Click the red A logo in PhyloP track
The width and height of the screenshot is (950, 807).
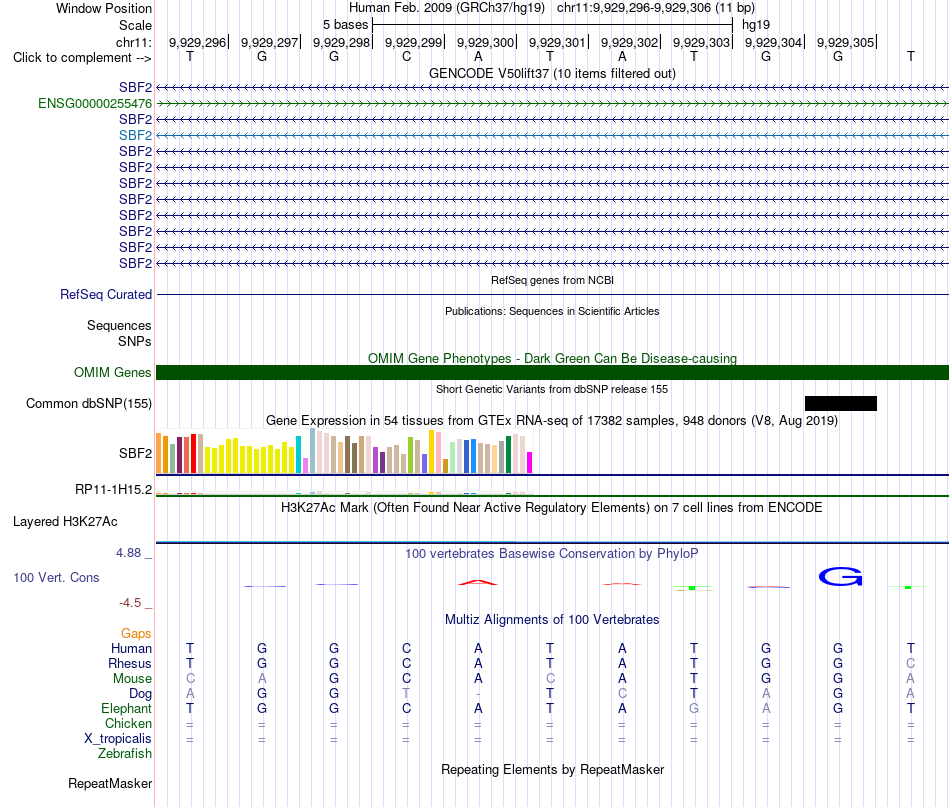tap(478, 582)
